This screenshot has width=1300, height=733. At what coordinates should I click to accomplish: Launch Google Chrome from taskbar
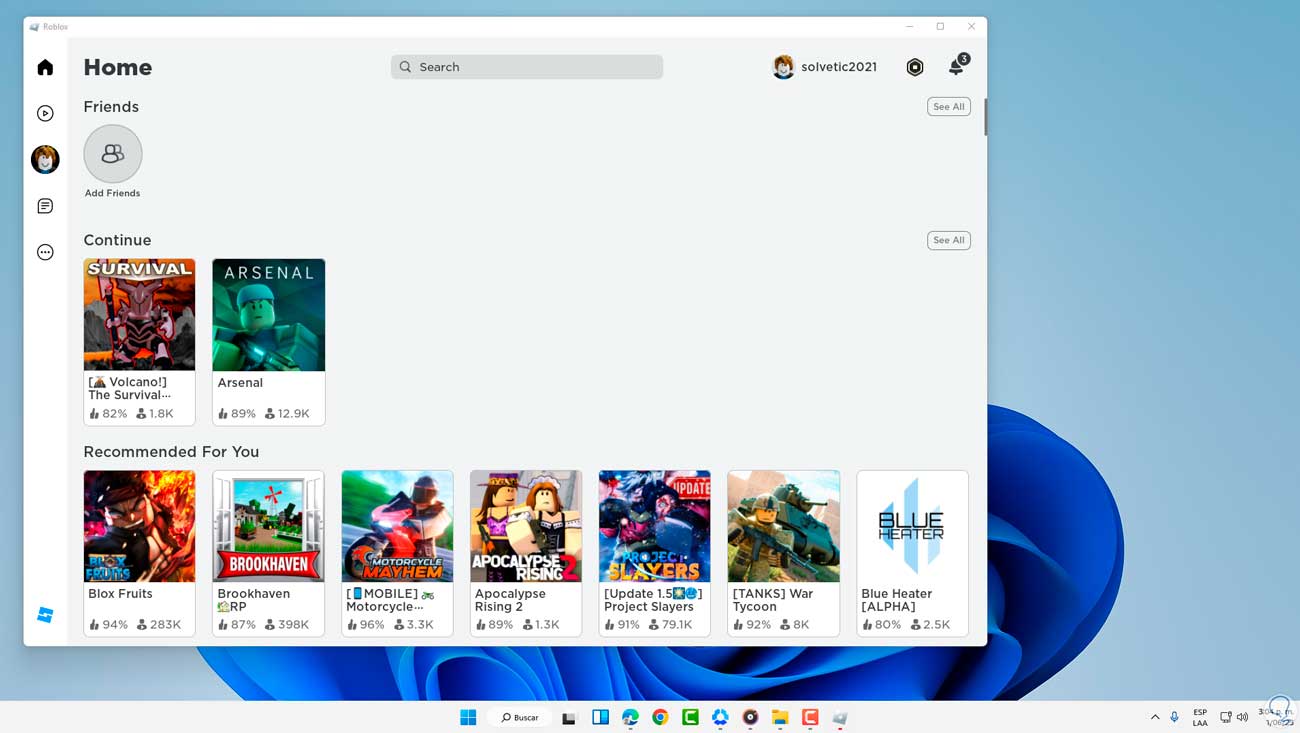[x=660, y=717]
